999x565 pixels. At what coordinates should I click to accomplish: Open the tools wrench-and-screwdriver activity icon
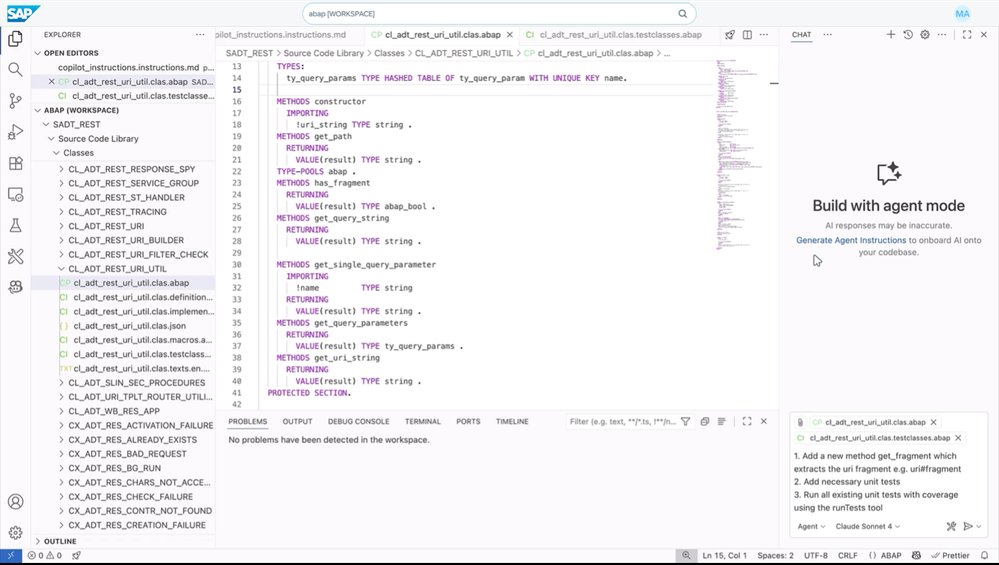click(x=15, y=256)
